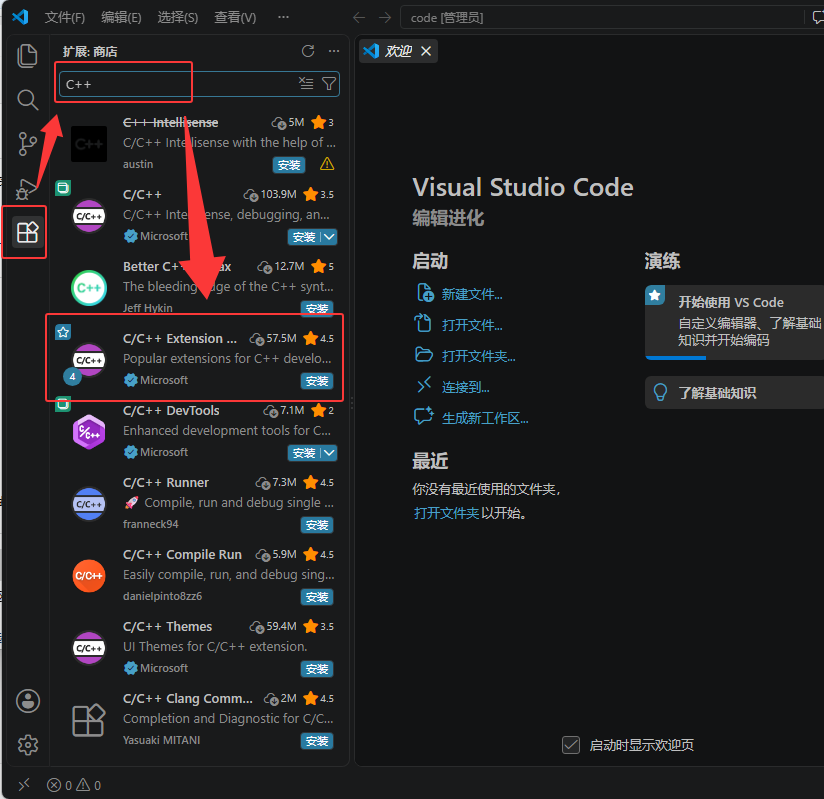The width and height of the screenshot is (824, 799).
Task: Open the Search view in activity bar
Action: click(27, 99)
